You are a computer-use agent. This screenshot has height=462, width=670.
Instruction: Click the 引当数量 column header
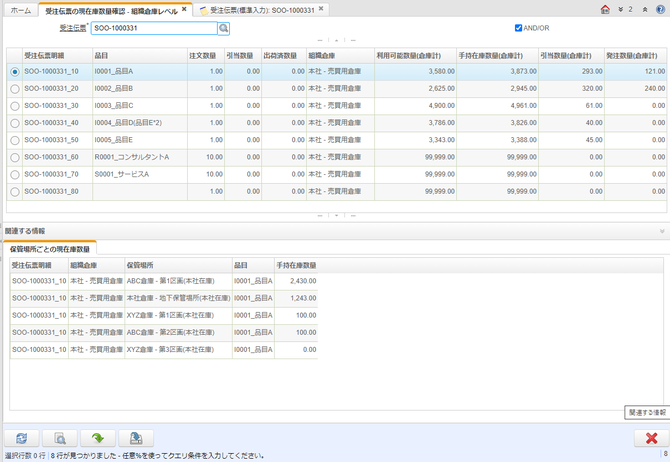(x=243, y=56)
